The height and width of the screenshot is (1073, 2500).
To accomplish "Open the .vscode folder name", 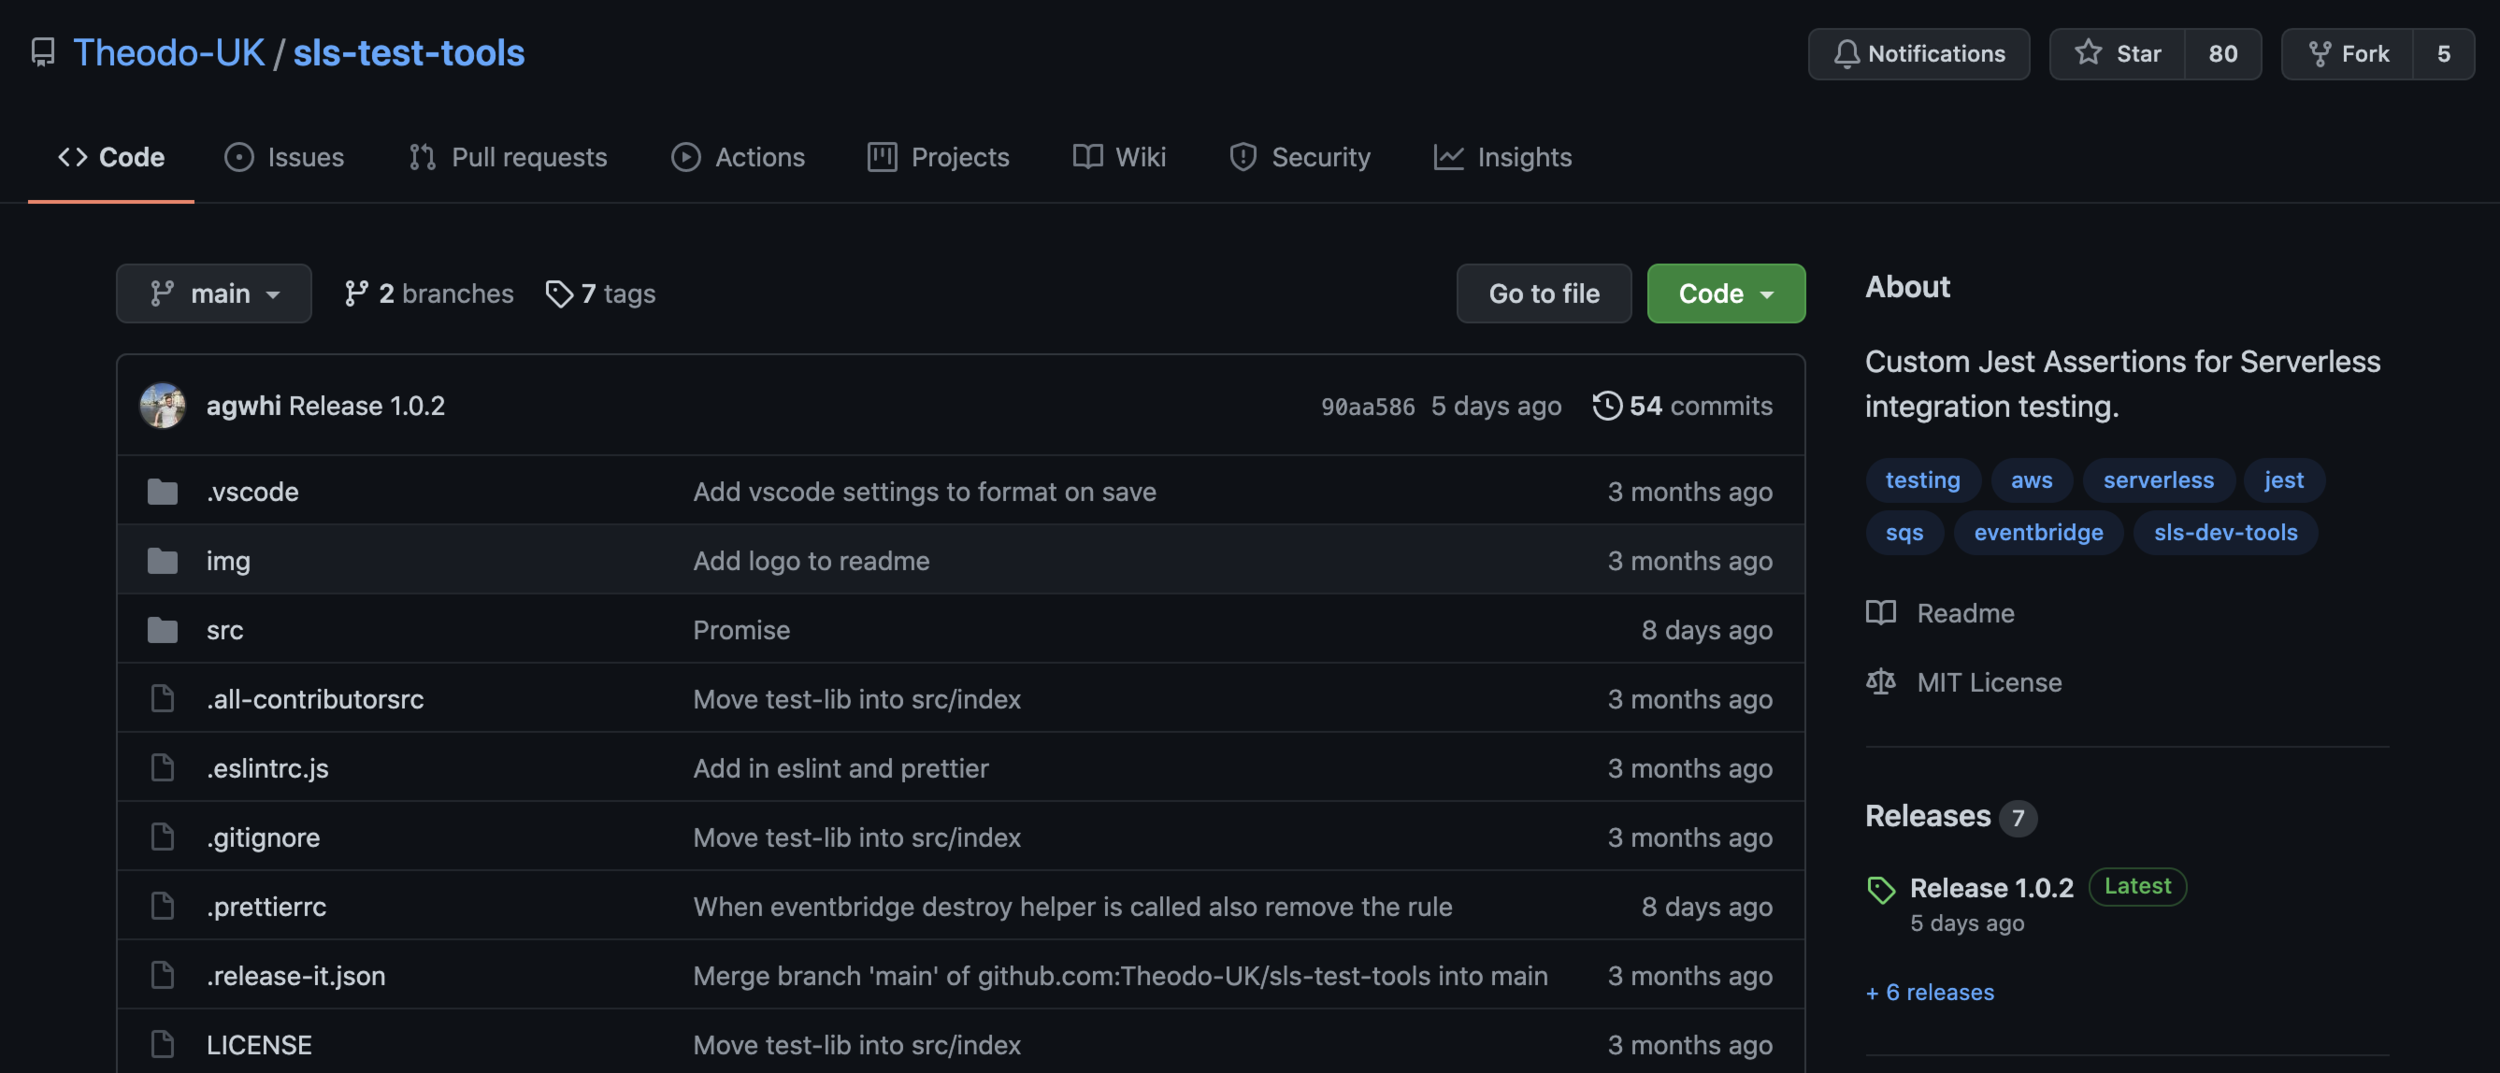I will click(x=252, y=491).
